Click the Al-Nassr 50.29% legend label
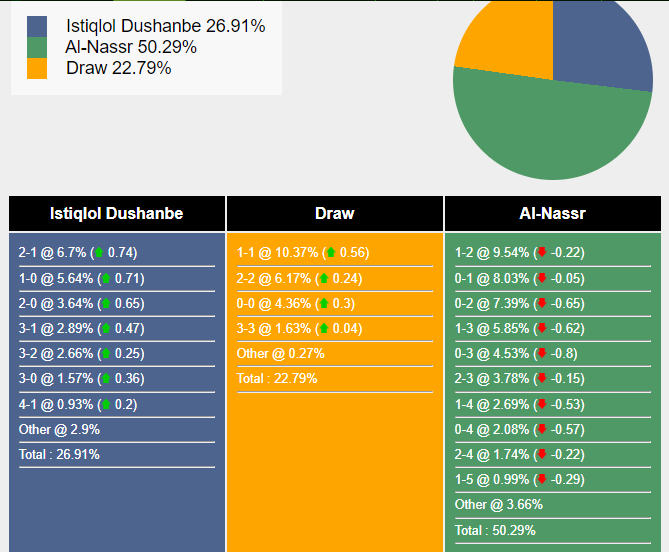Image resolution: width=669 pixels, height=552 pixels. click(x=131, y=47)
